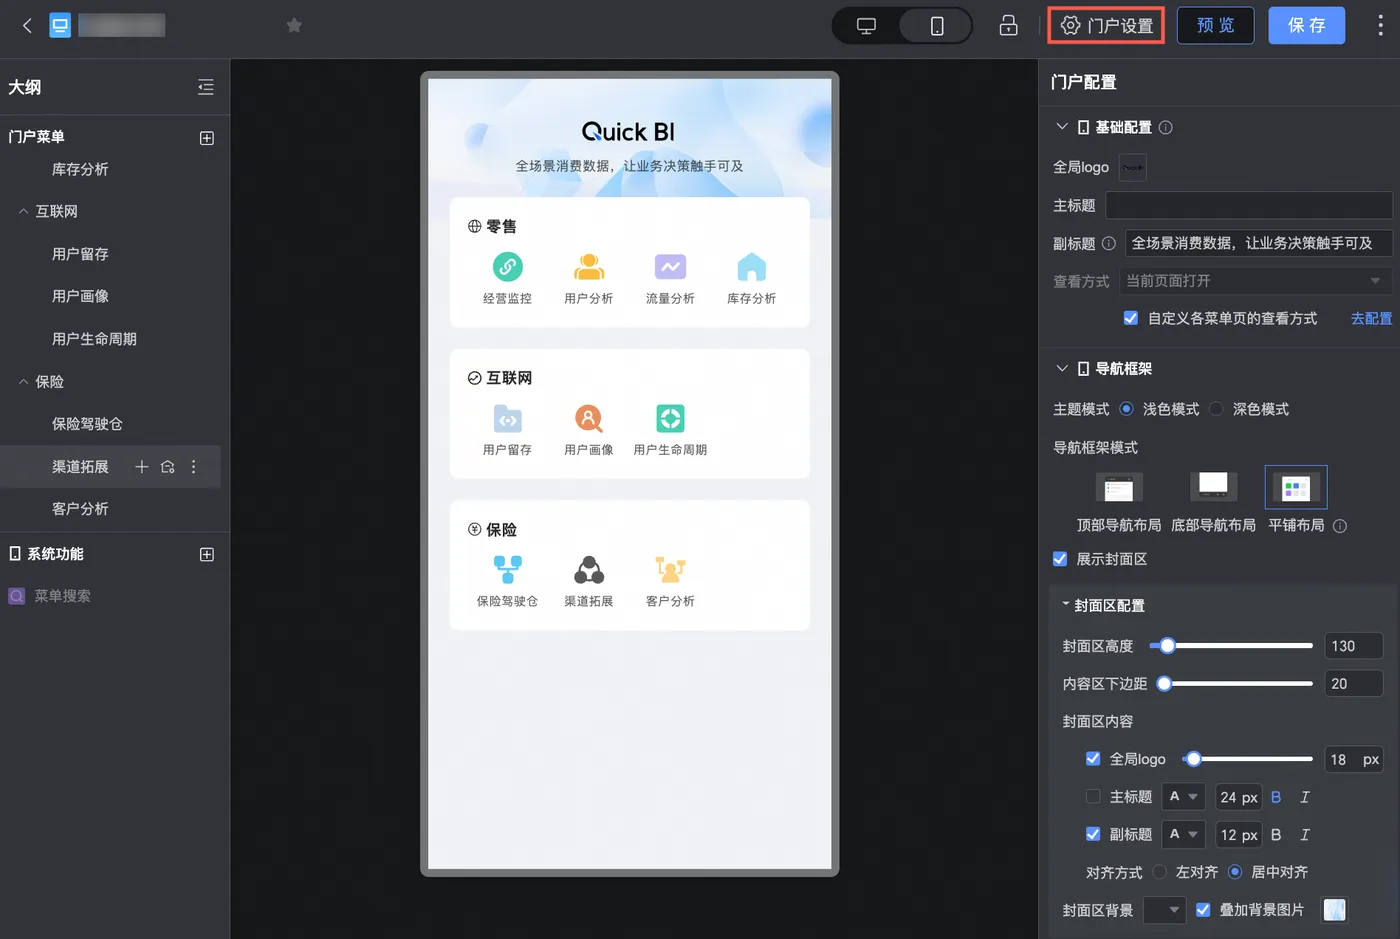
Task: Collapse 导航框架 section
Action: click(1062, 368)
